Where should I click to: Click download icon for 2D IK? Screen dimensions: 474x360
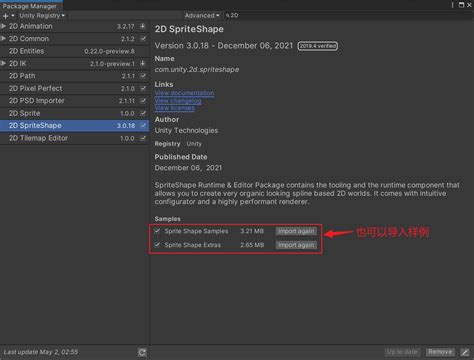(x=143, y=63)
